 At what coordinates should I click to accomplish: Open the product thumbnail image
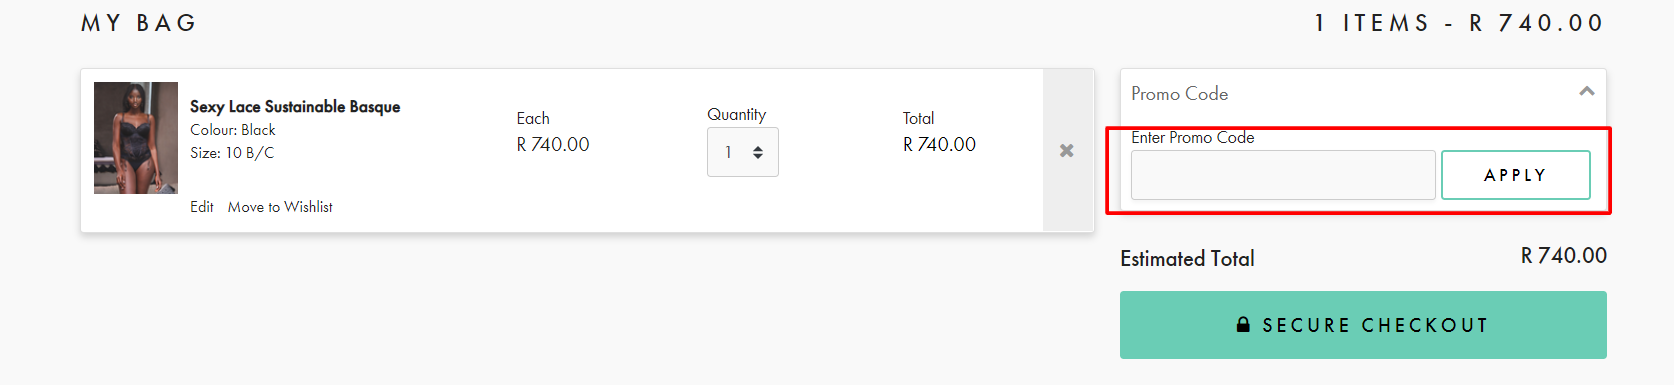(136, 138)
